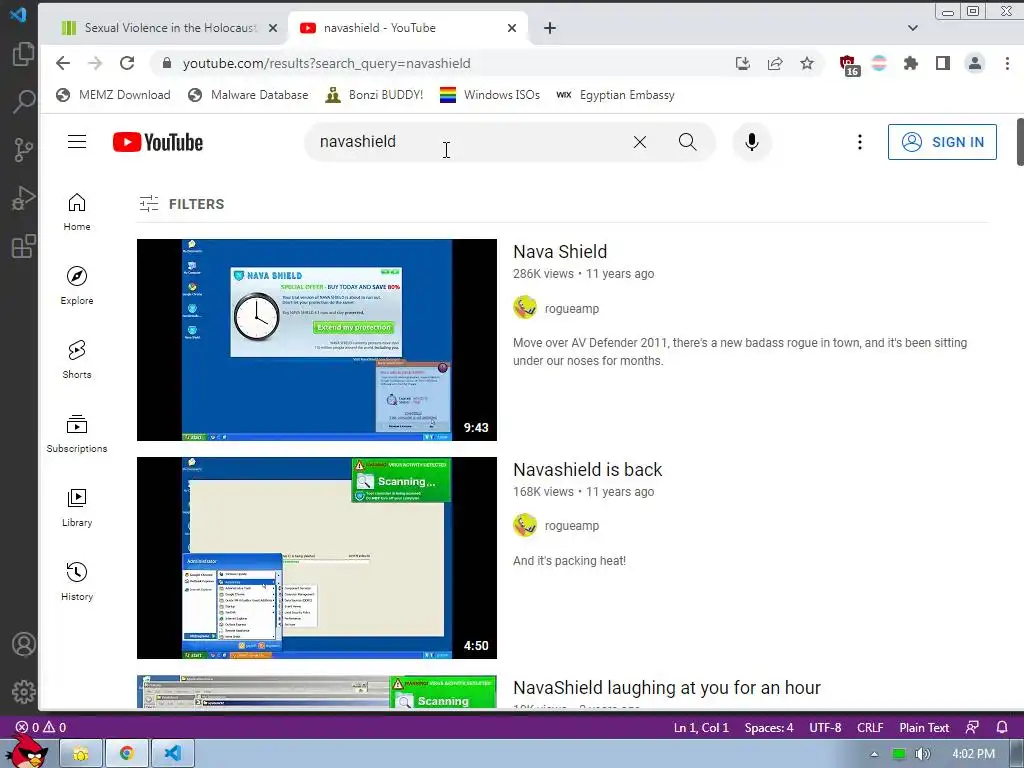Open VS Code Manage gear icon
This screenshot has width=1024, height=768.
pos(24,692)
